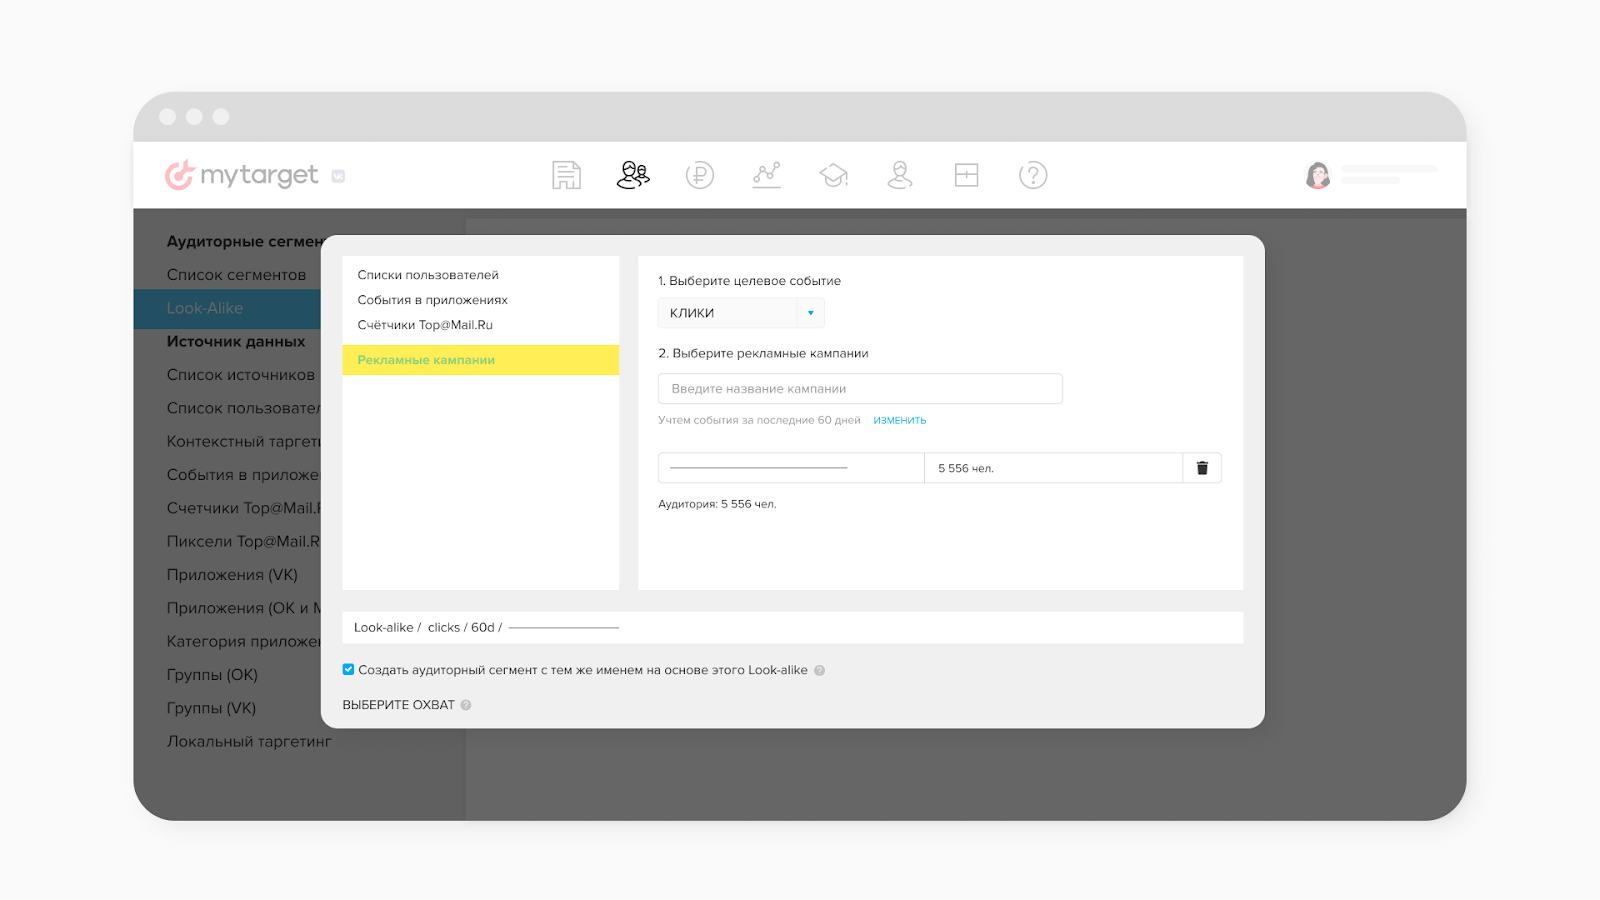Open the education graduation cap icon
Viewport: 1600px width, 900px height.
833,175
